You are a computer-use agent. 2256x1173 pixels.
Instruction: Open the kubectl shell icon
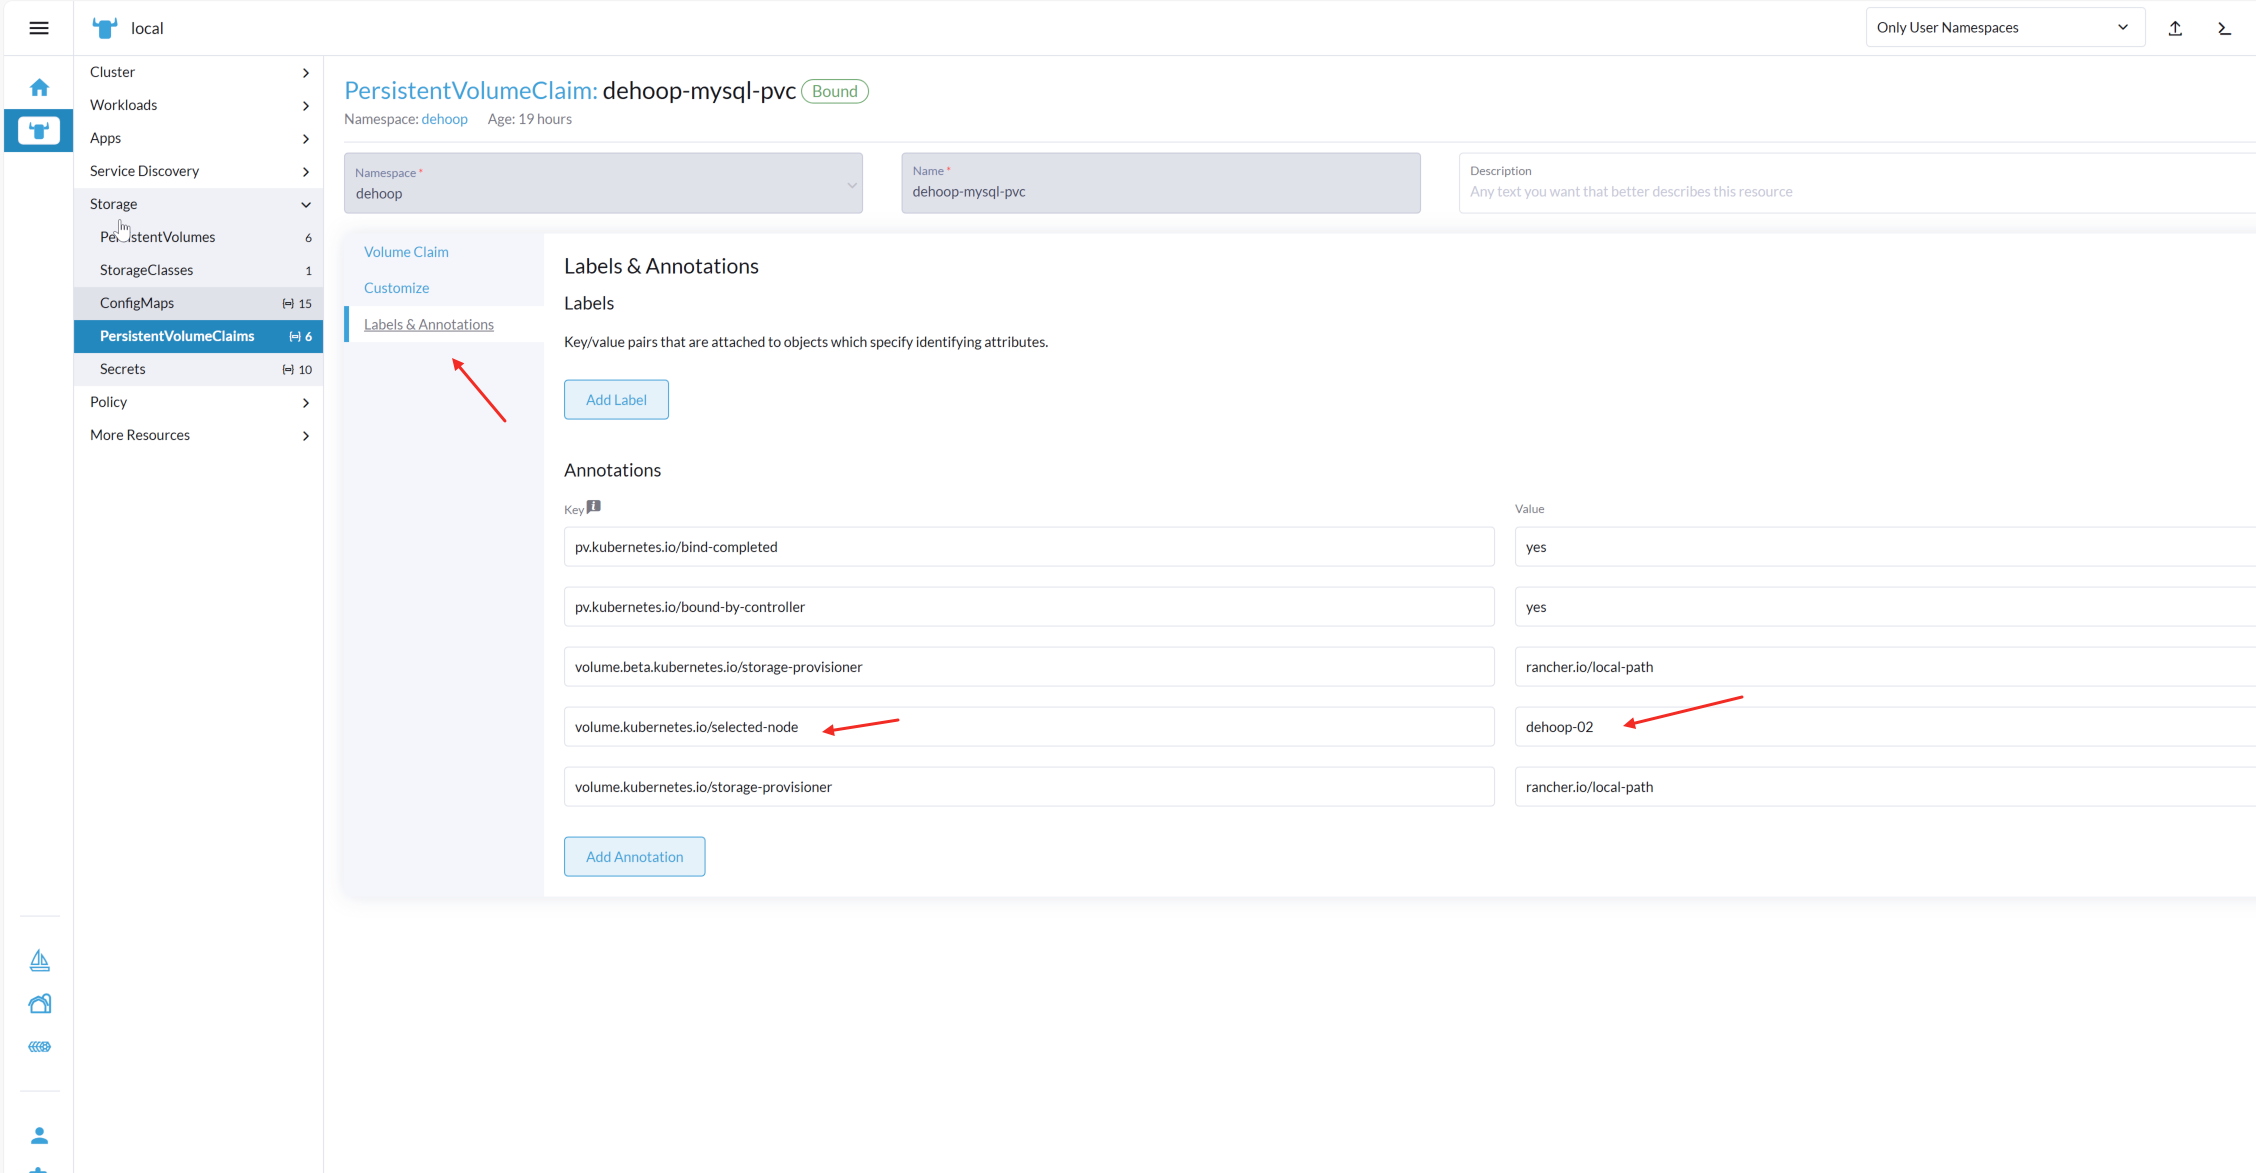pyautogui.click(x=2224, y=28)
